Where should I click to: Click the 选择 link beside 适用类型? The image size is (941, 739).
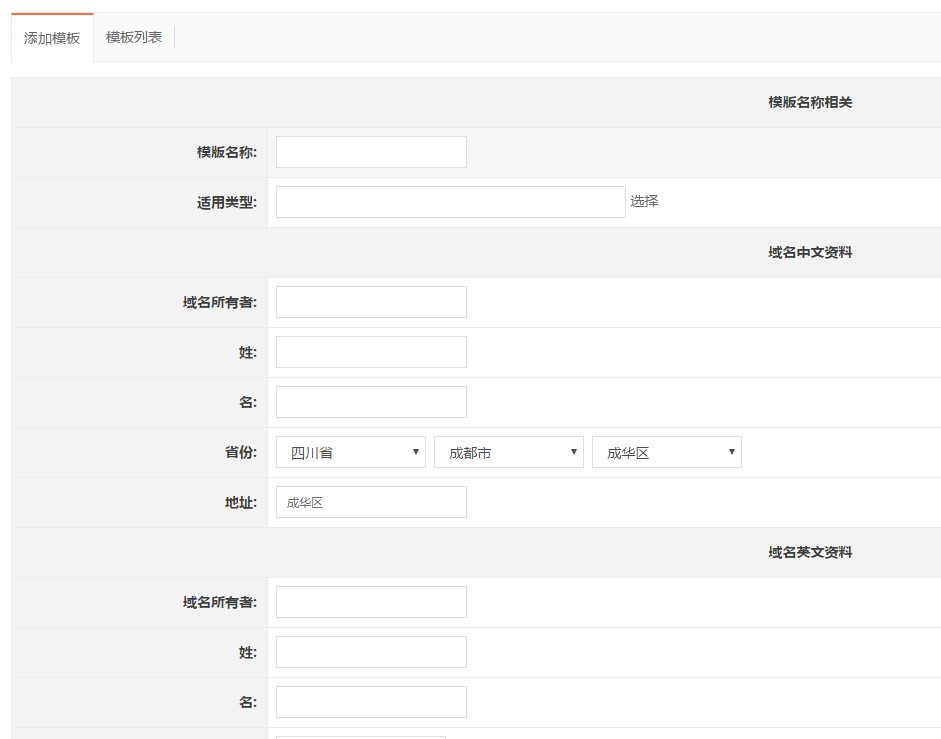pos(644,202)
